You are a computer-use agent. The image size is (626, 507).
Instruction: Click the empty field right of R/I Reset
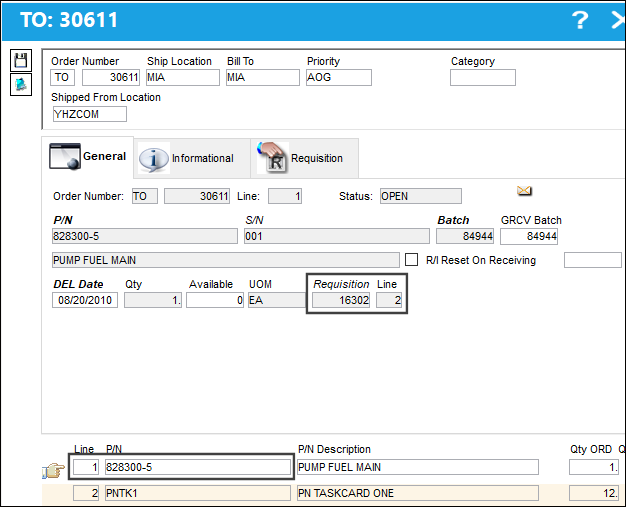[x=593, y=260]
